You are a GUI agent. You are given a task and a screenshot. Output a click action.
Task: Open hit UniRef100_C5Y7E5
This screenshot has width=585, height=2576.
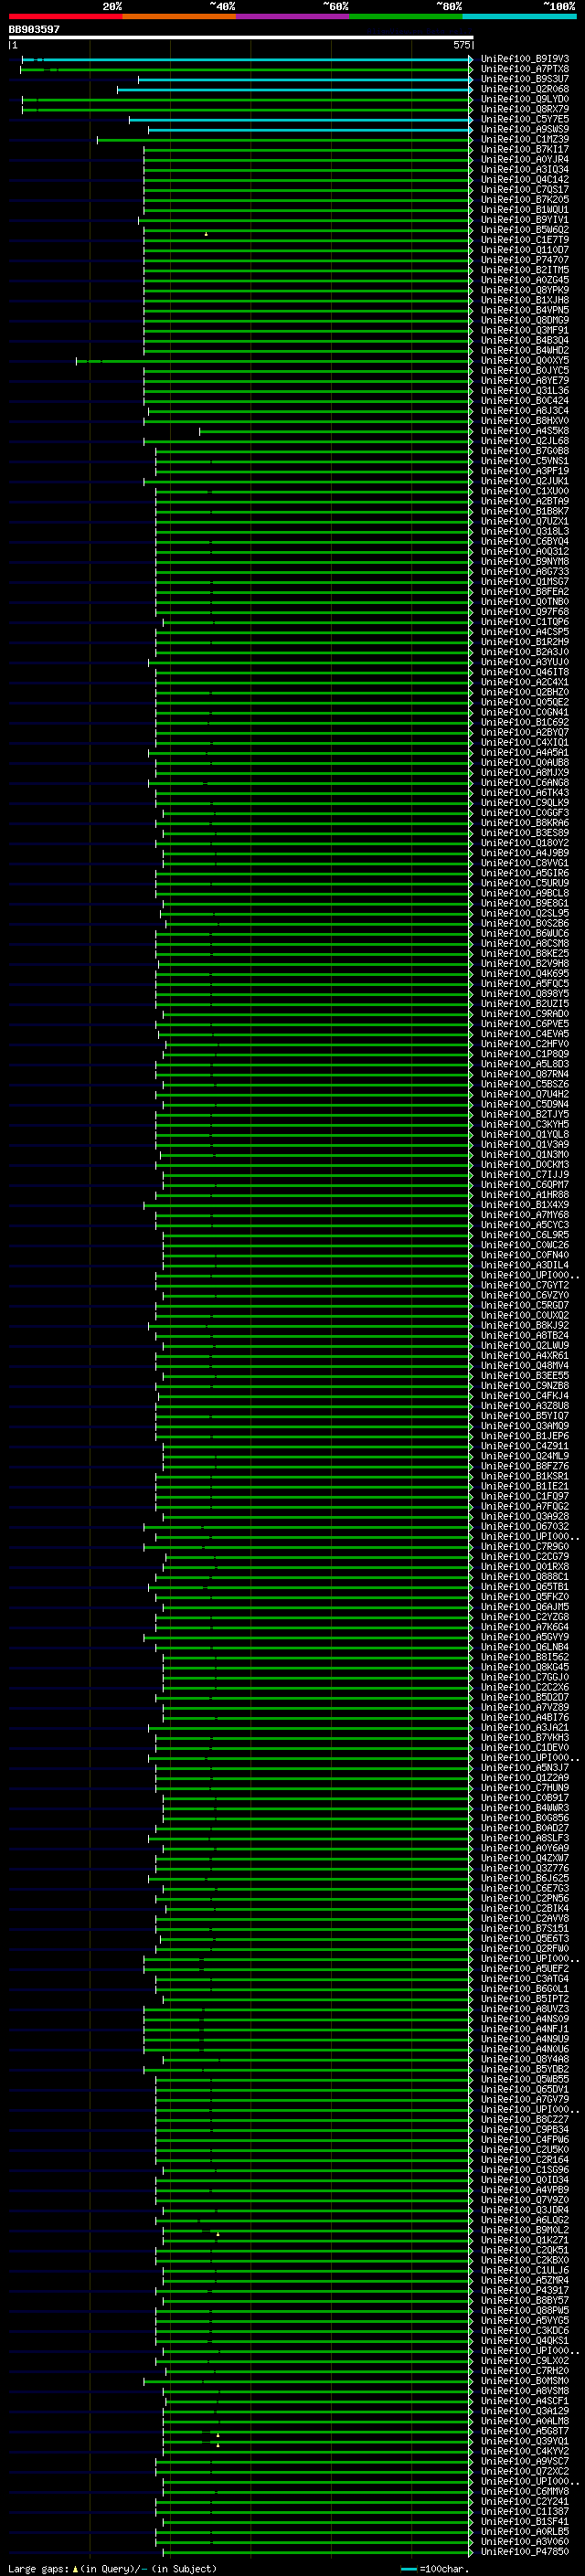[525, 119]
